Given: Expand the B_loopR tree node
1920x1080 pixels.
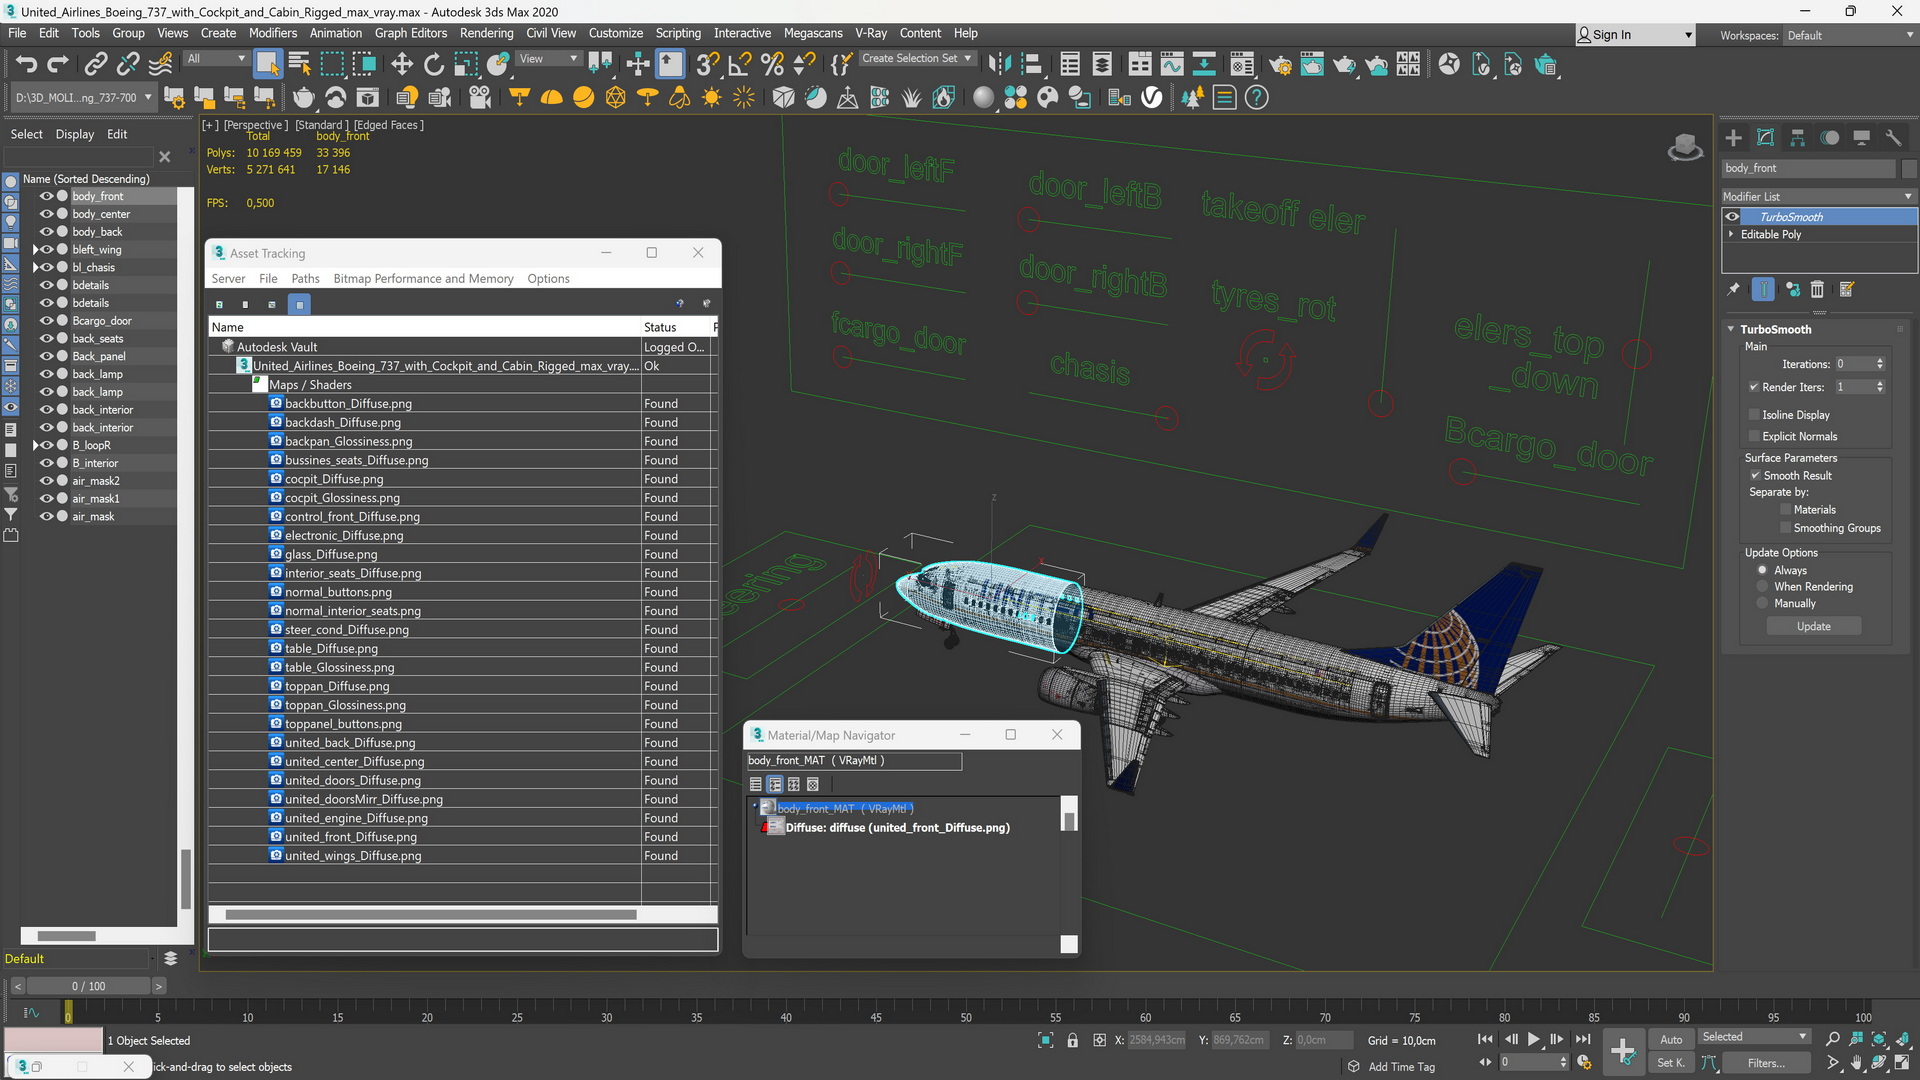Looking at the screenshot, I should tap(36, 446).
